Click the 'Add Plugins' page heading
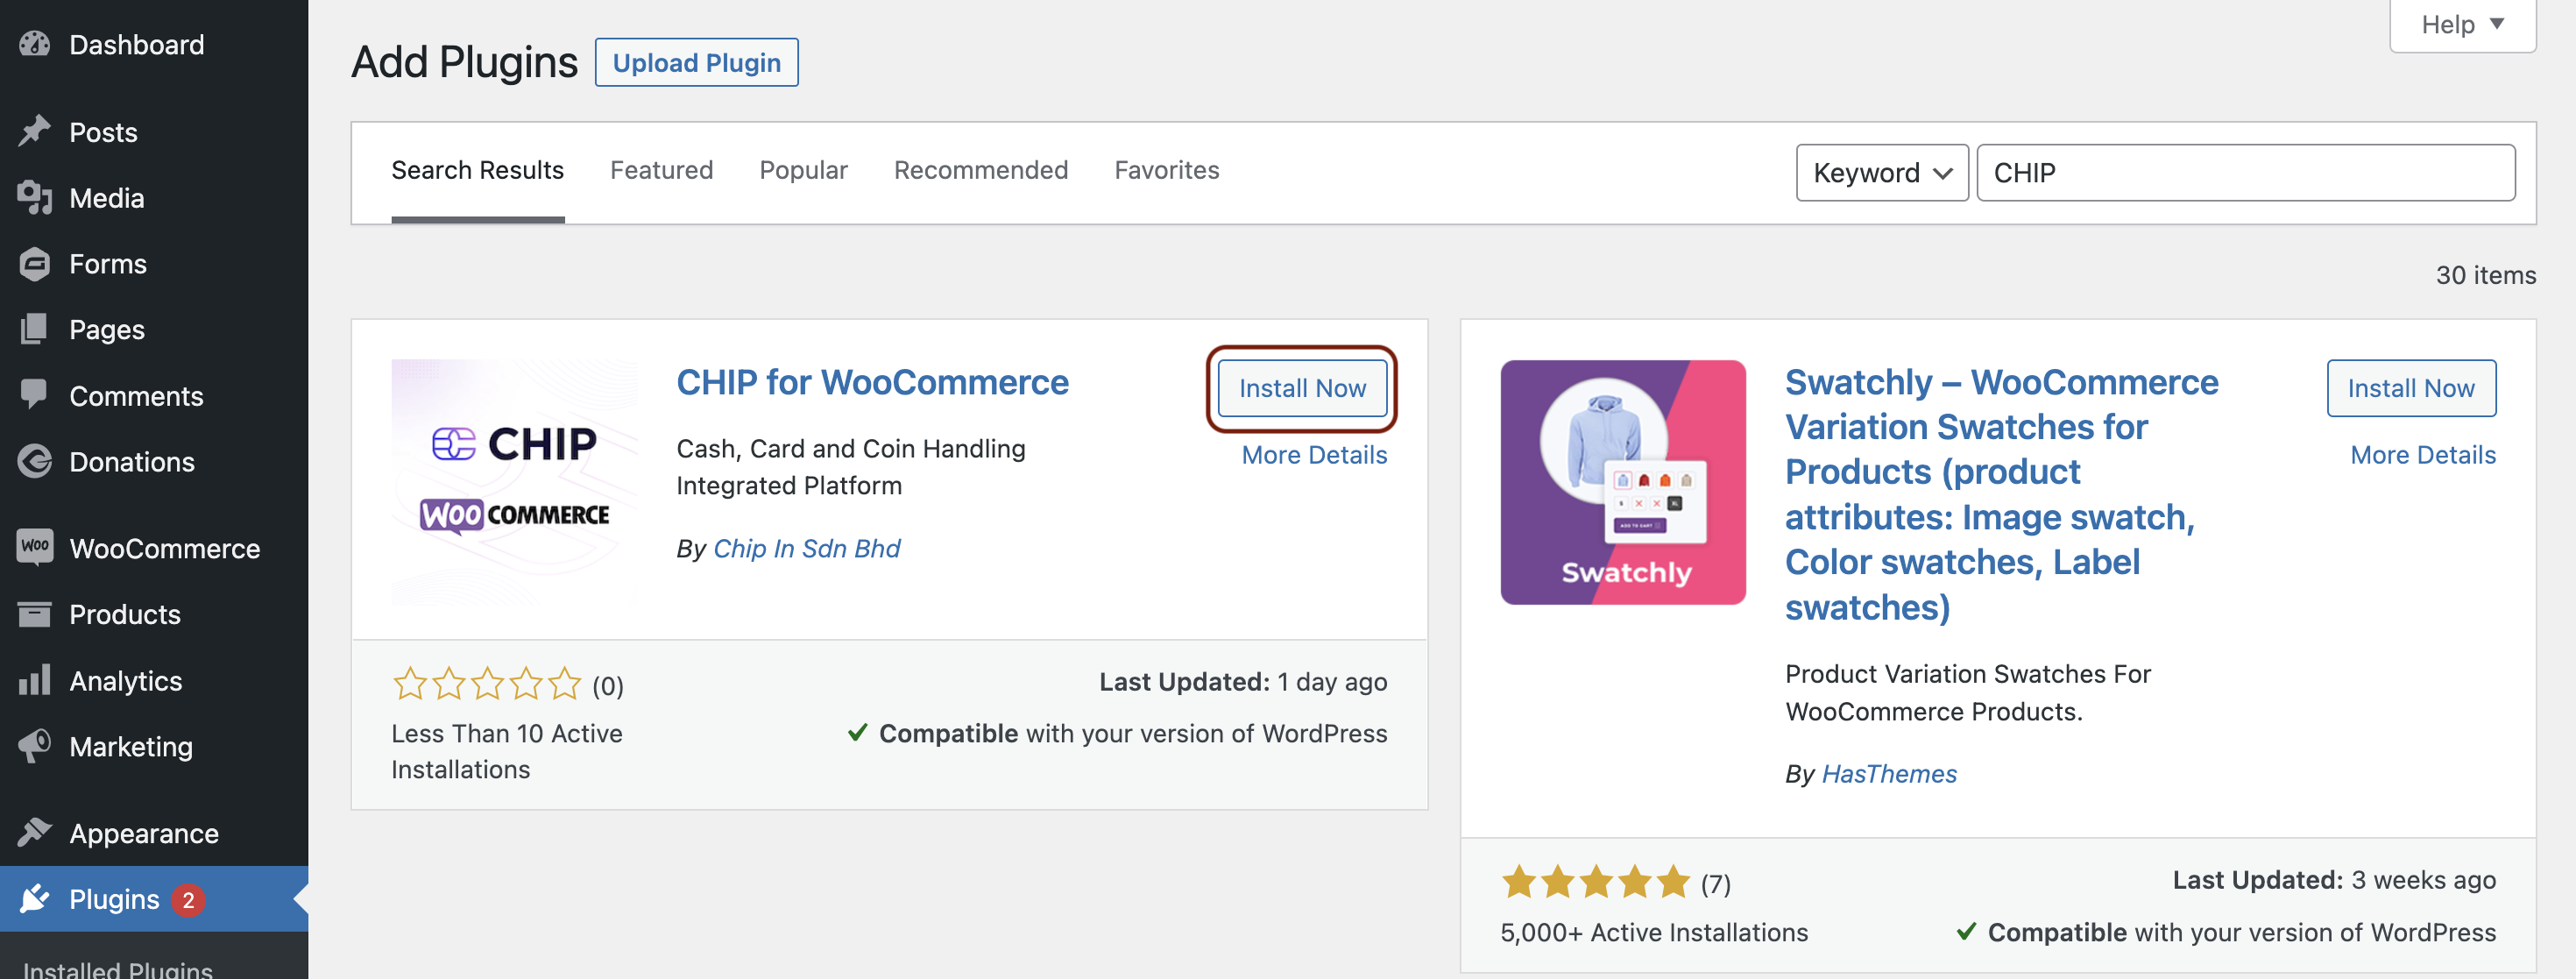The width and height of the screenshot is (2576, 979). (x=464, y=62)
